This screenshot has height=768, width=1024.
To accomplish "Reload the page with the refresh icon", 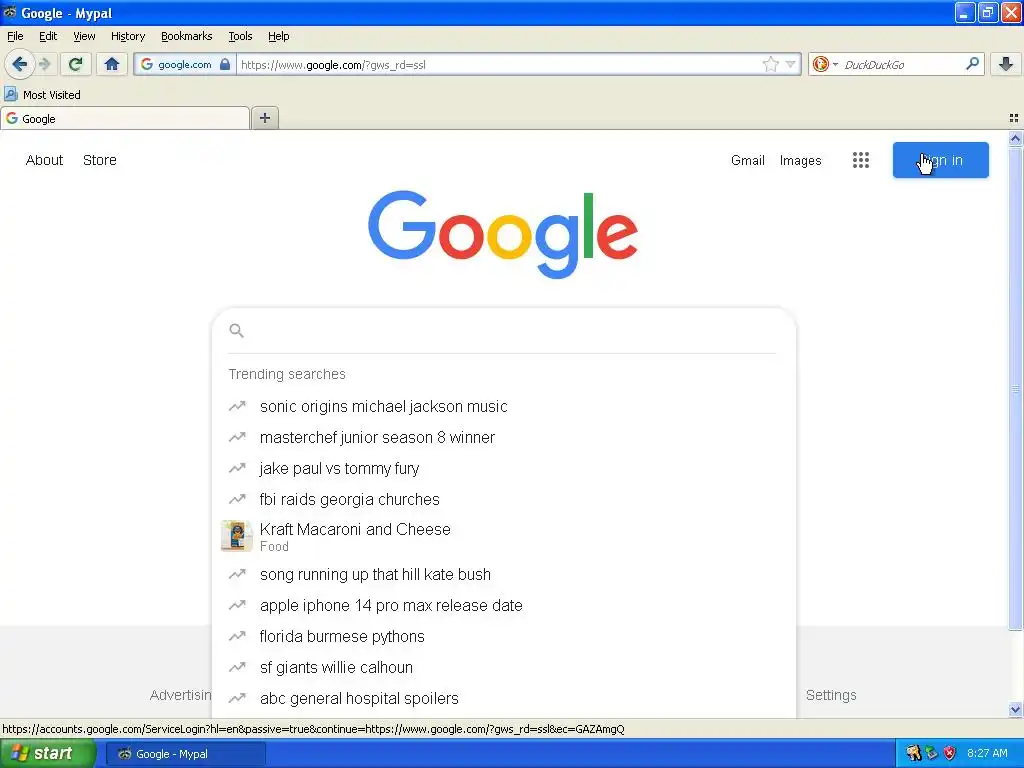I will (75, 64).
